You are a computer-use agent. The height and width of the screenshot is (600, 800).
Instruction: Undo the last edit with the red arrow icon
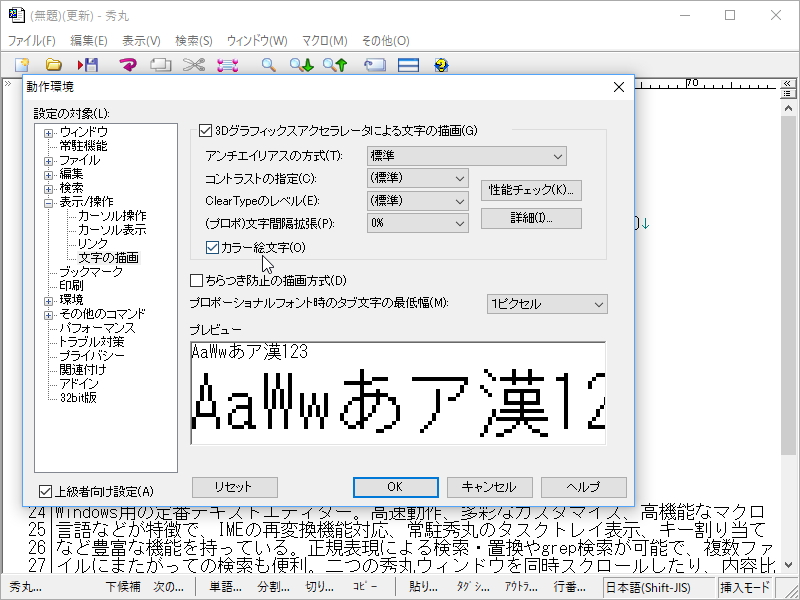click(x=128, y=65)
